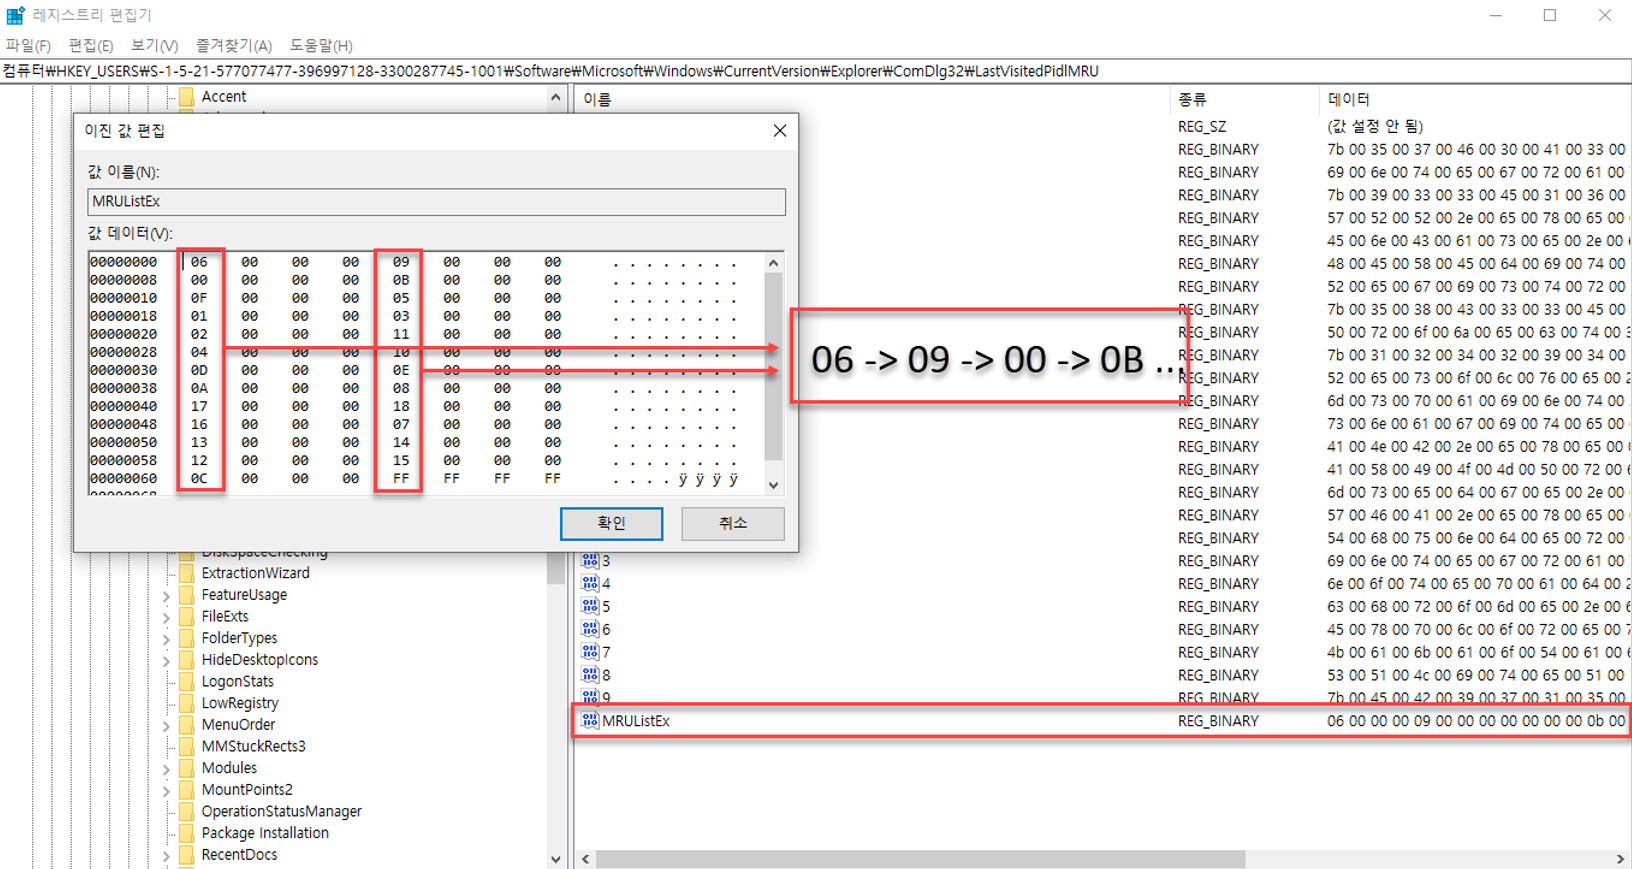
Task: Expand the MenuOrder tree node
Action: click(x=166, y=725)
